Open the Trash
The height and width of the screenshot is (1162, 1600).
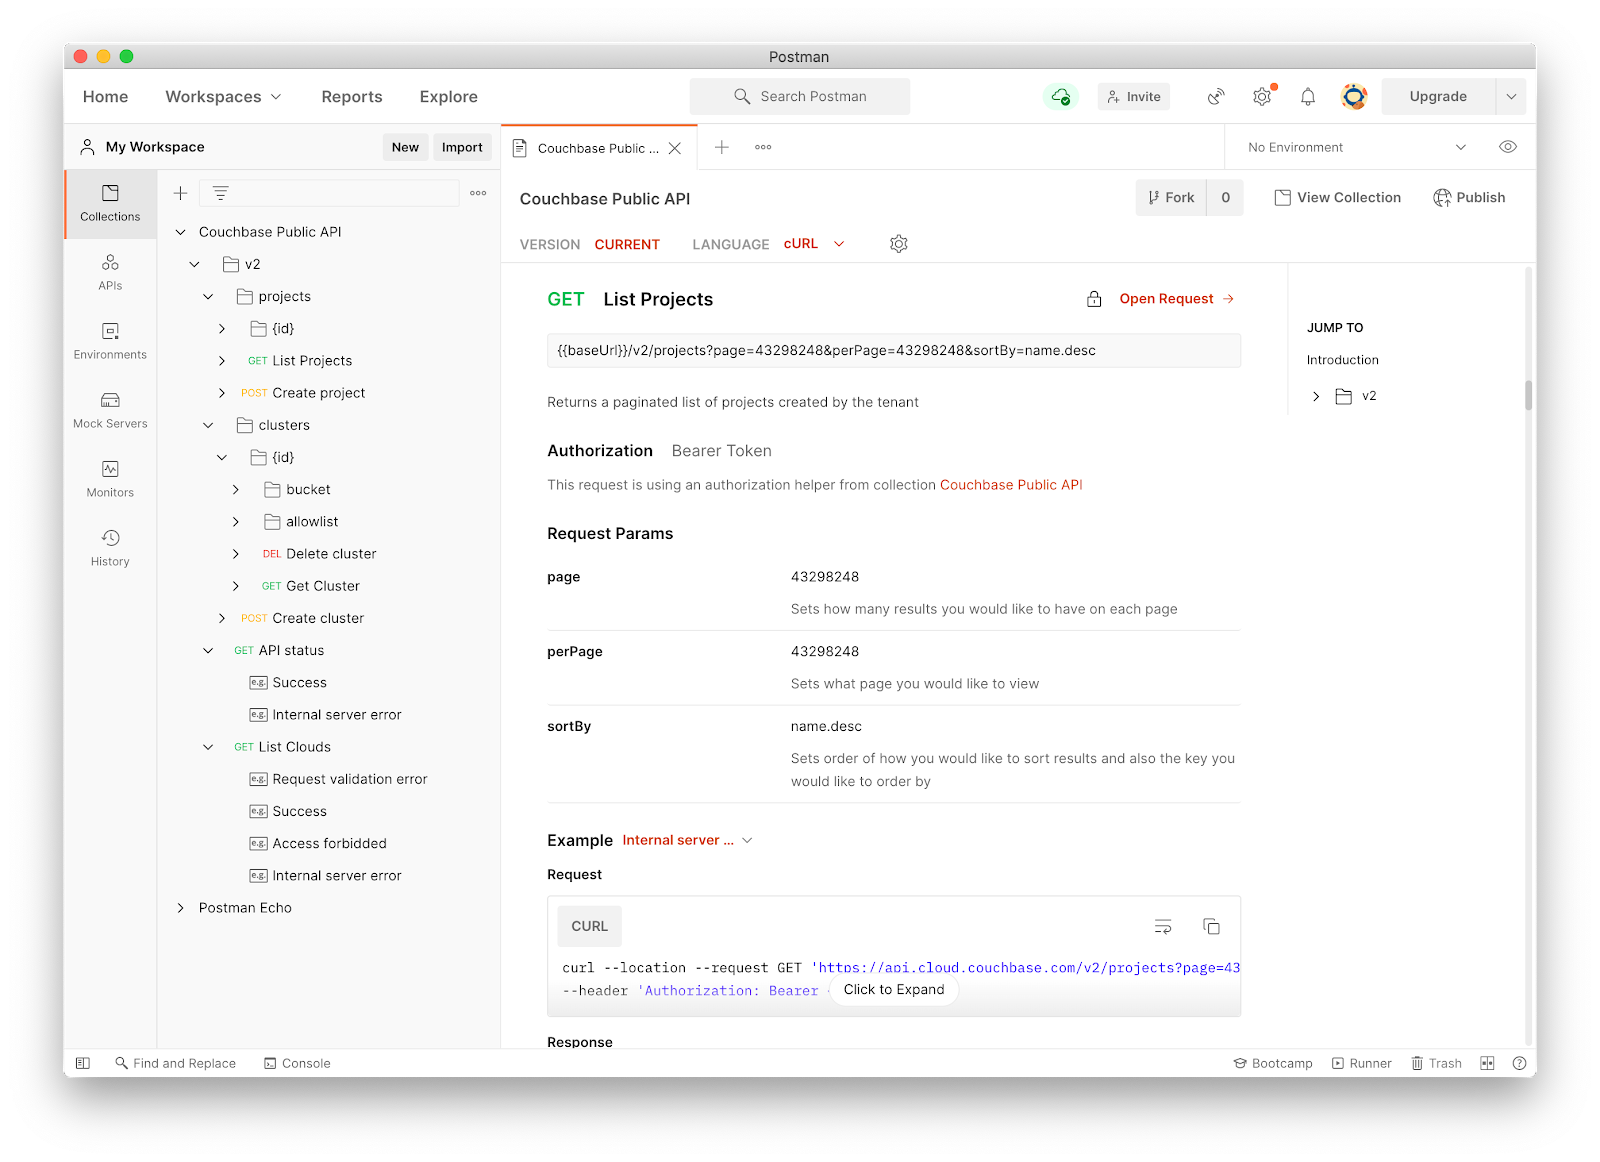[1436, 1062]
